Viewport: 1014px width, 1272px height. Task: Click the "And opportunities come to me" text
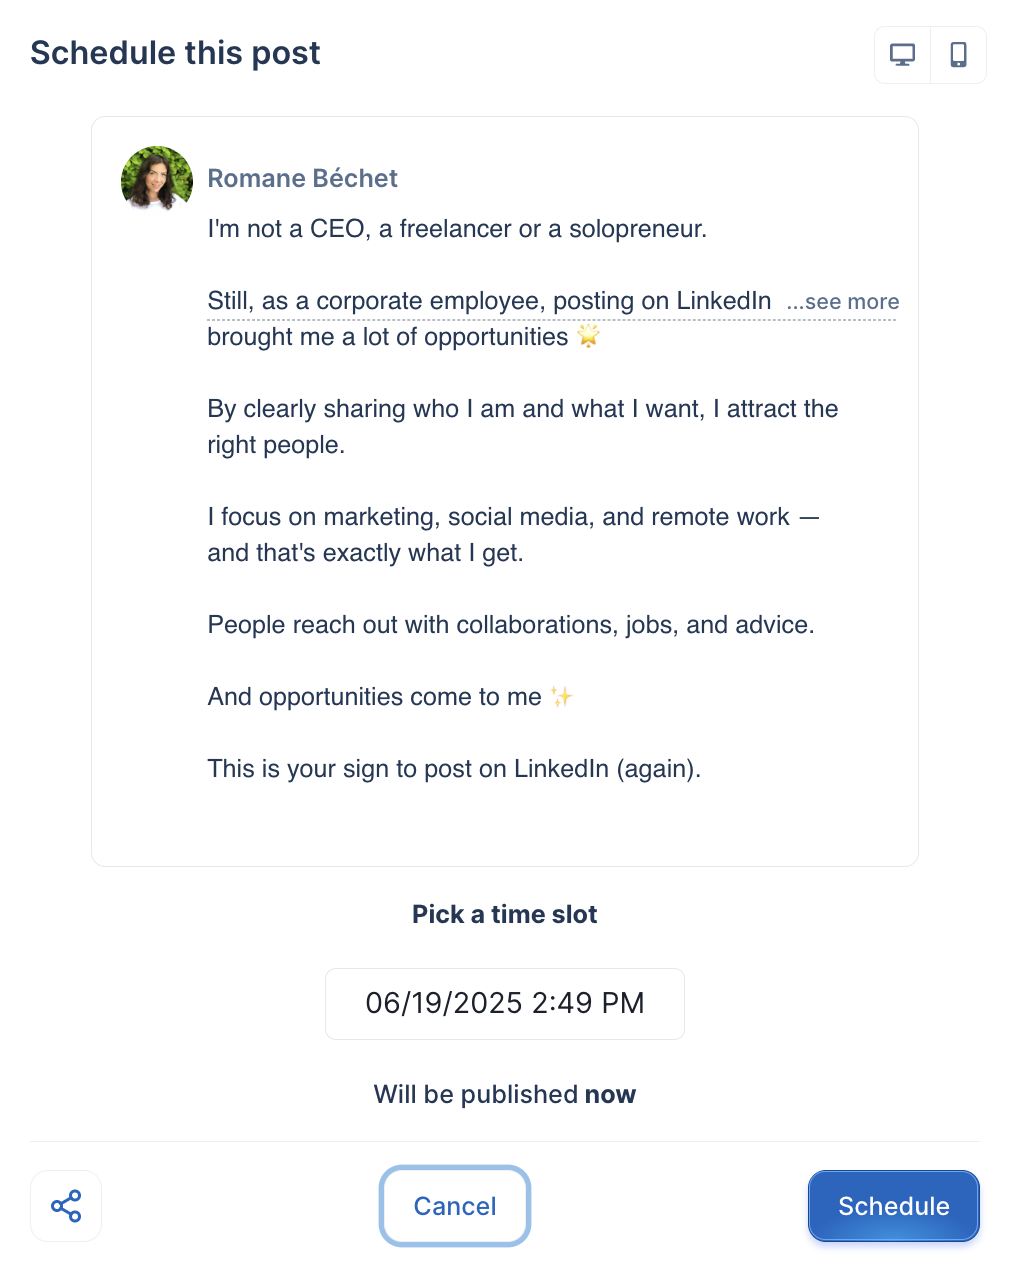[x=374, y=697]
